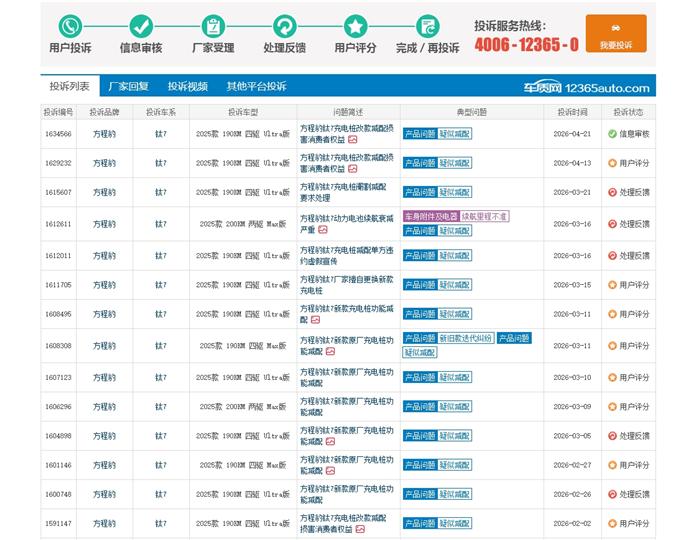Viewport: 700px width, 540px height.
Task: Click the 处理反馈 refresh step icon
Action: tap(284, 26)
